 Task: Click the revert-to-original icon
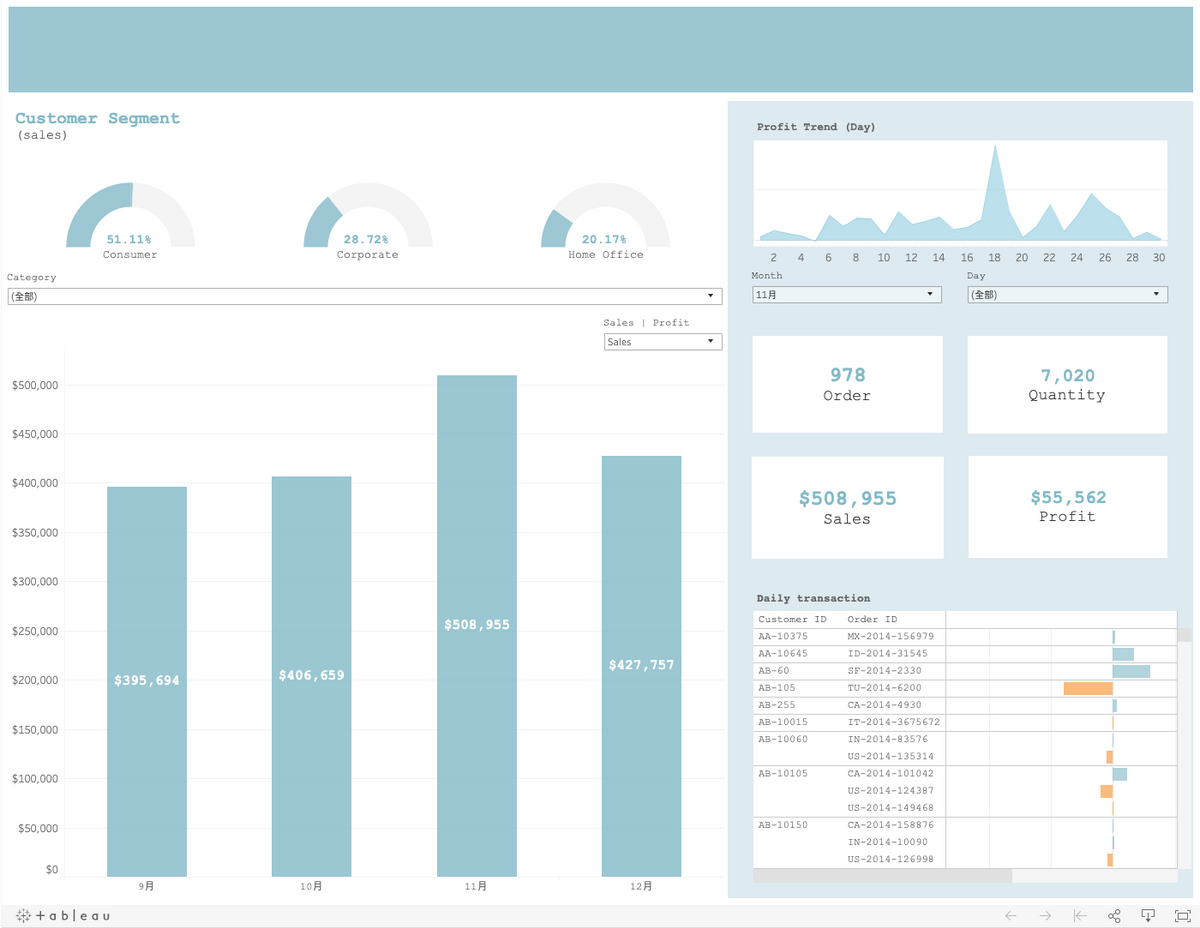pyautogui.click(x=1080, y=915)
